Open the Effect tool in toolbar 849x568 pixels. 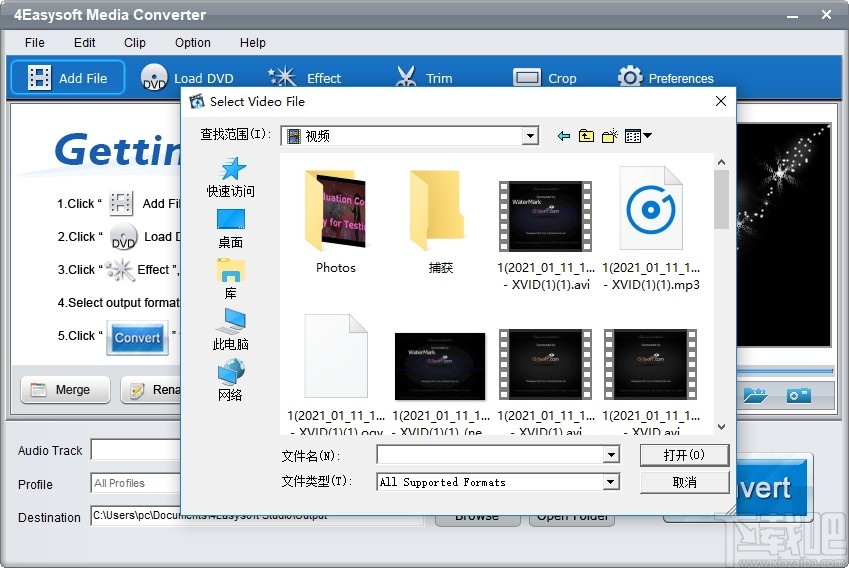click(305, 78)
